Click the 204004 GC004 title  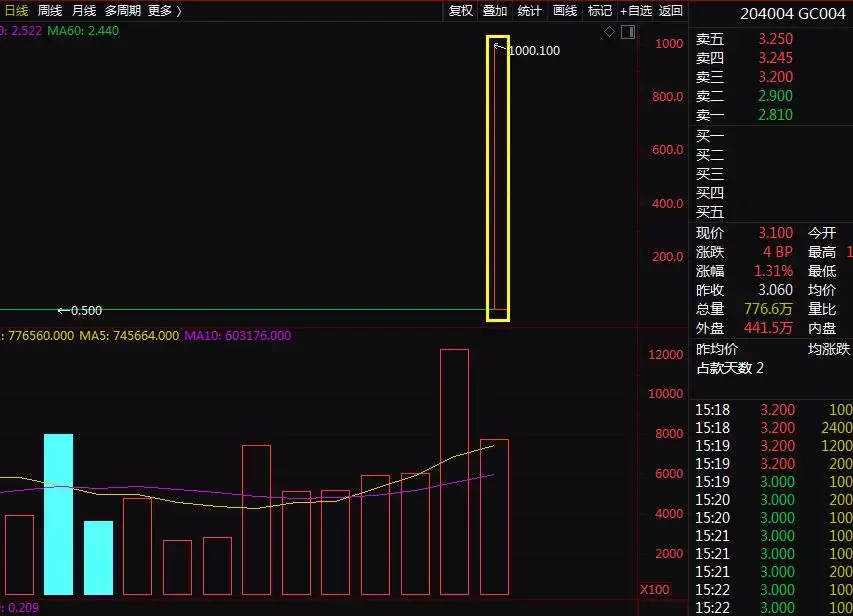[793, 14]
